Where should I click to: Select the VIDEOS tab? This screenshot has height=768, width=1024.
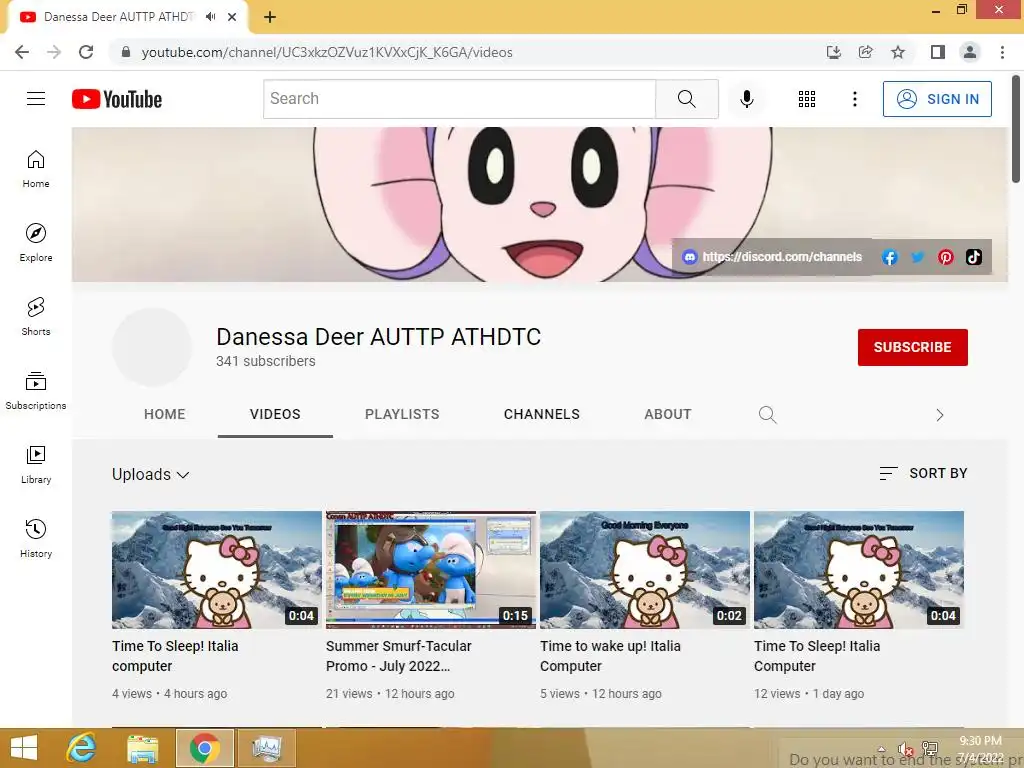click(275, 414)
